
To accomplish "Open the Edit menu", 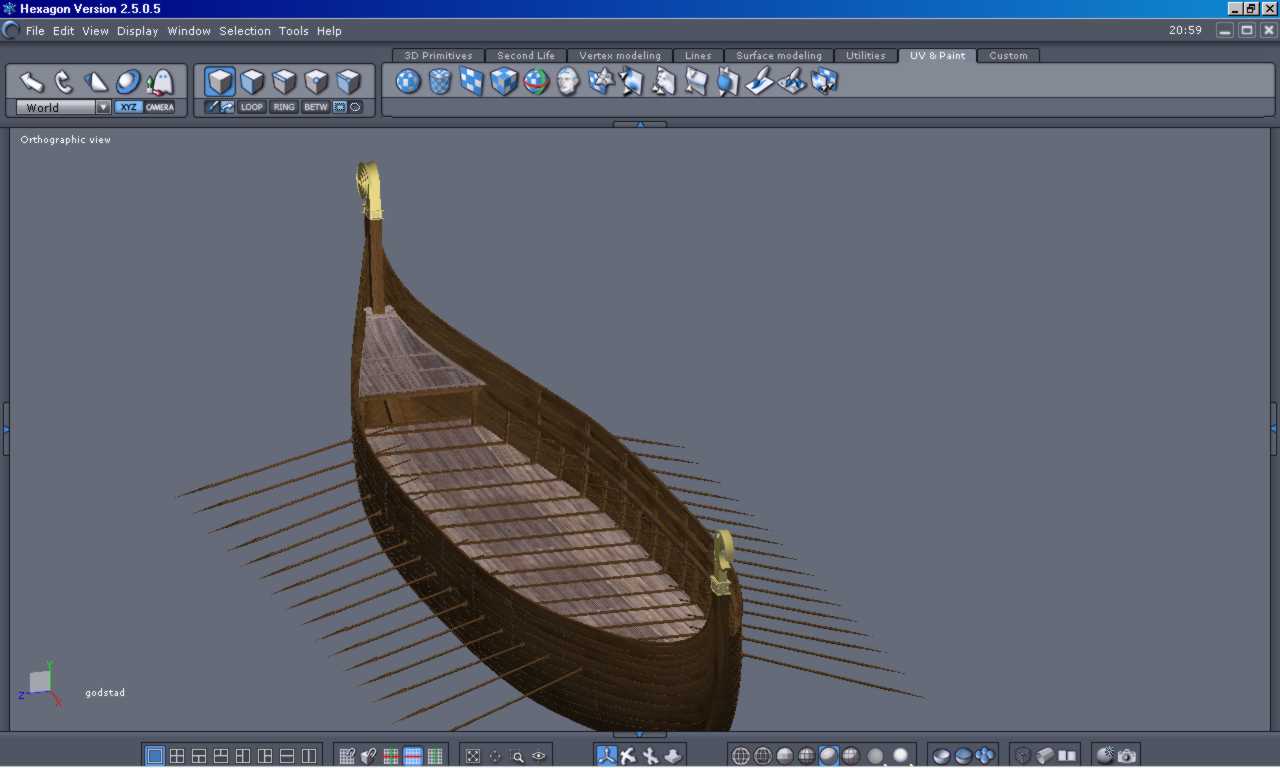I will click(x=64, y=31).
